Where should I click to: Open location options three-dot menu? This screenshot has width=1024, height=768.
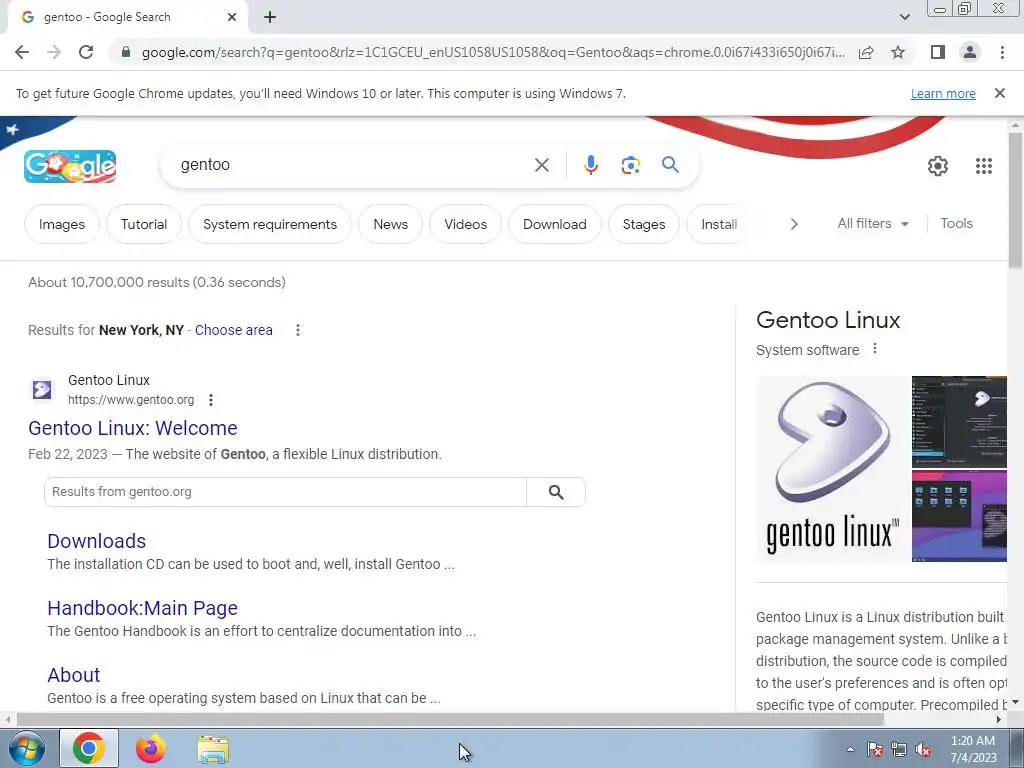point(298,330)
